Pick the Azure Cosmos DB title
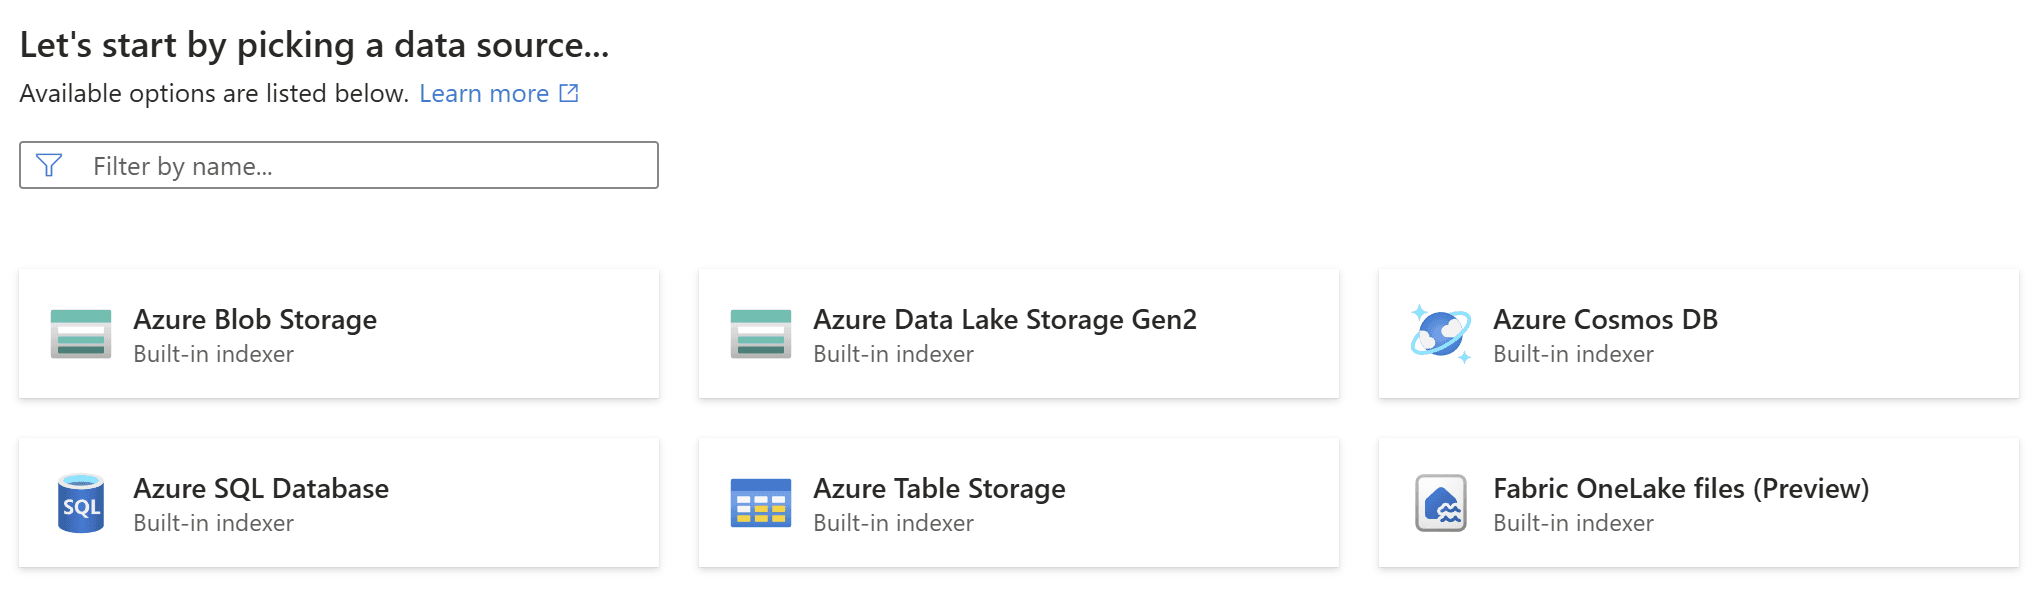This screenshot has width=2040, height=589. (x=1605, y=319)
